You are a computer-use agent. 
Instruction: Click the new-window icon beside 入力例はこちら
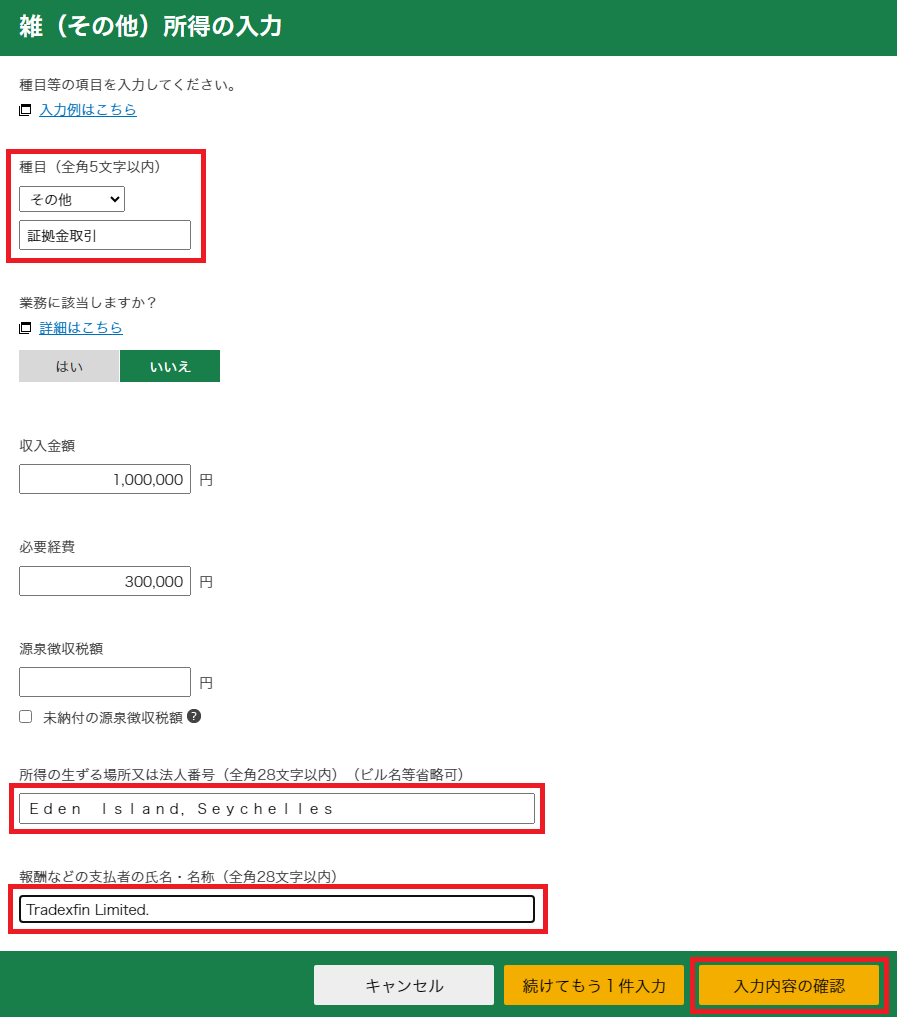click(x=25, y=110)
